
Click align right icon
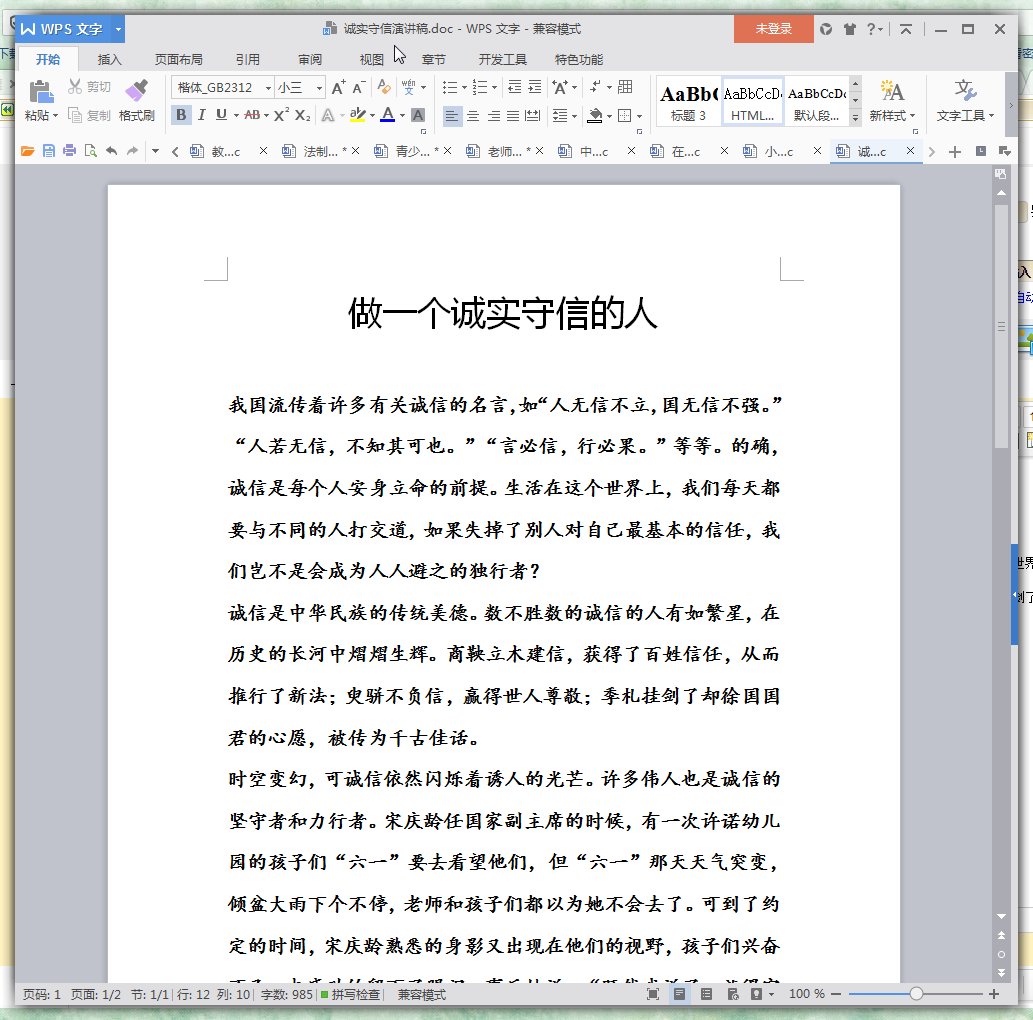[x=493, y=116]
